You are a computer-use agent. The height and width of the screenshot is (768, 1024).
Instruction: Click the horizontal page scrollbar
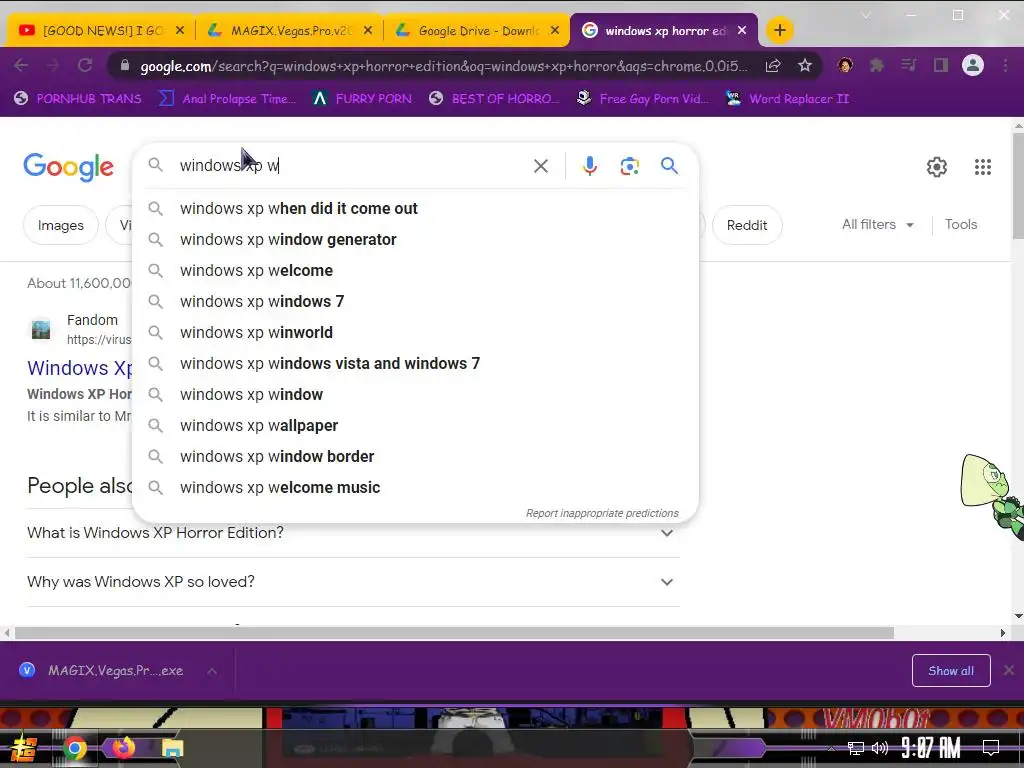[x=455, y=633]
